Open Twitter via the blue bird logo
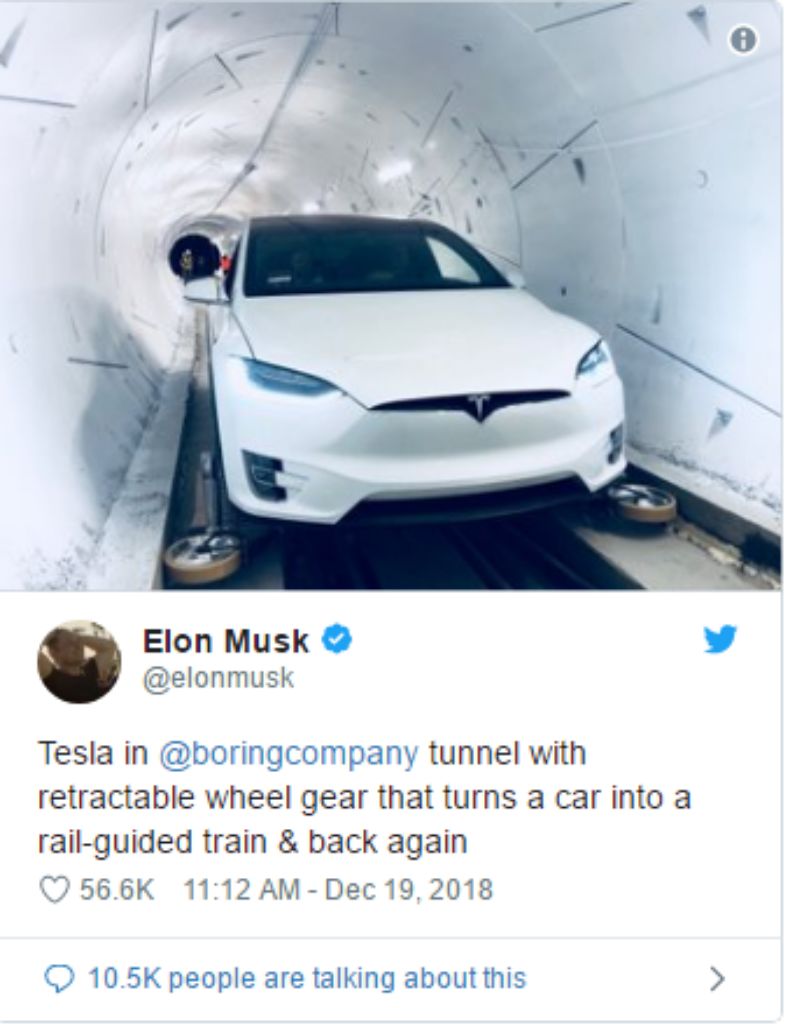Screen dimensions: 790x1030 [x=720, y=639]
